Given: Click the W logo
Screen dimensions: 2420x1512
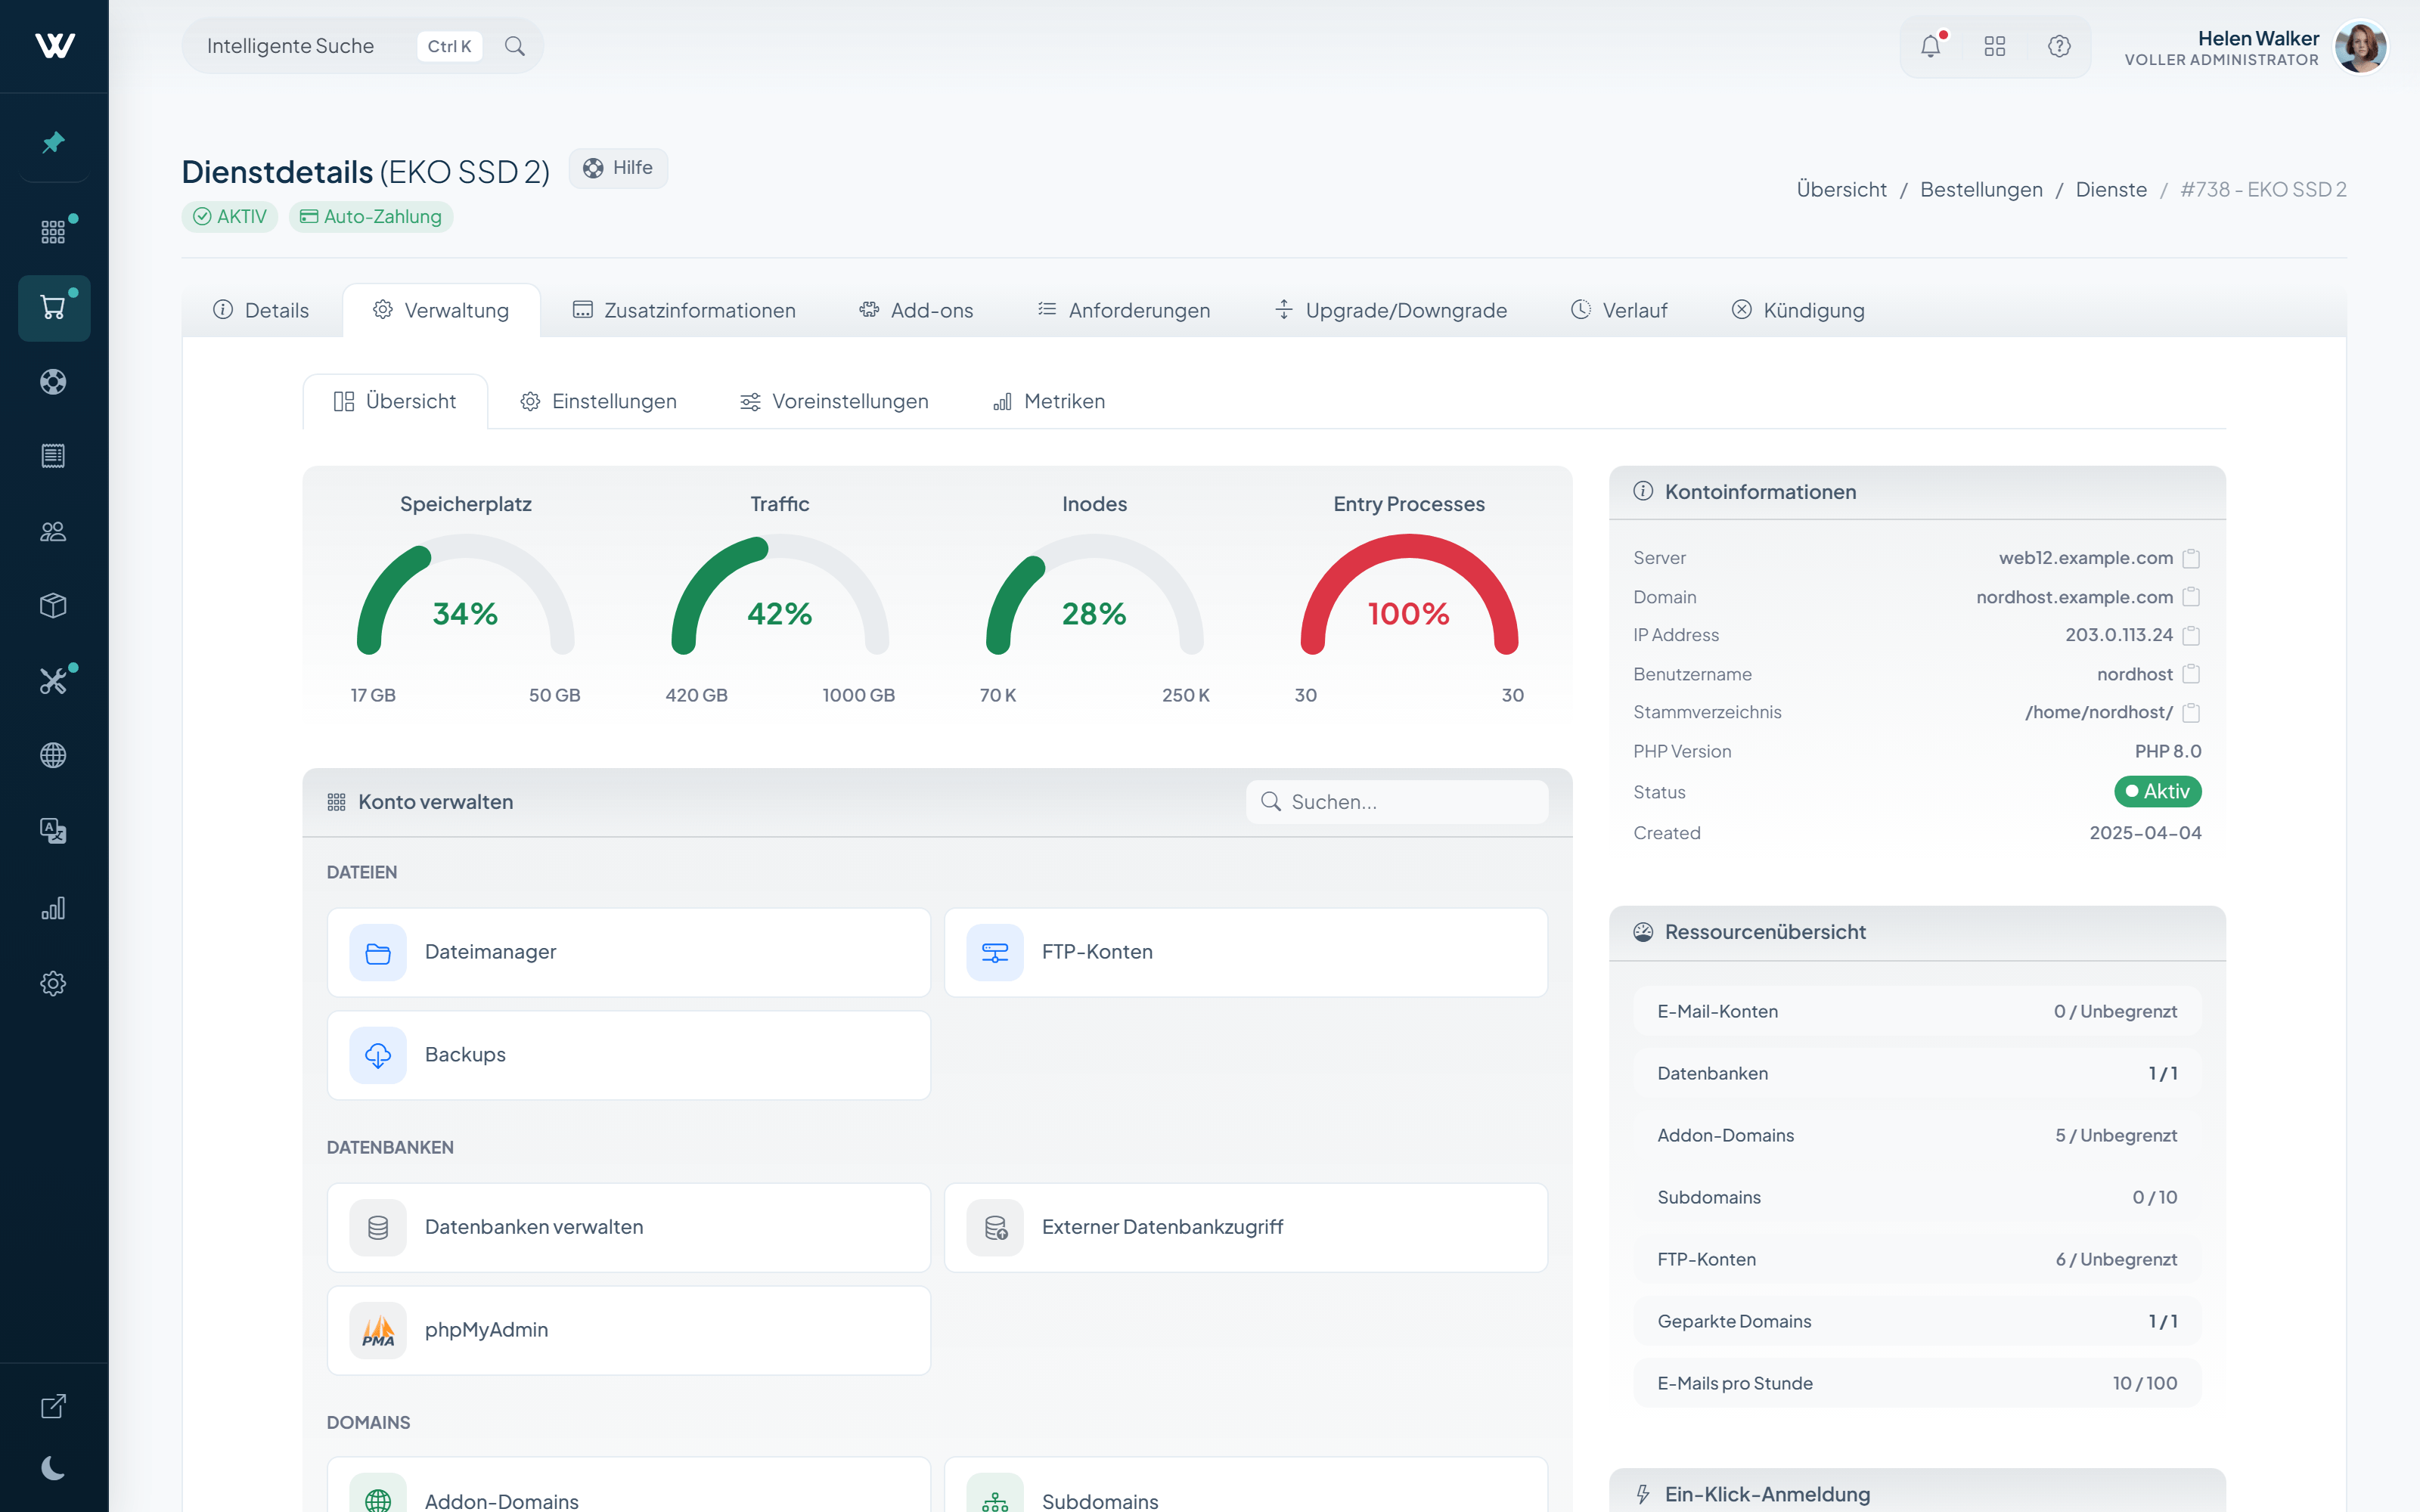Looking at the screenshot, I should click(x=54, y=45).
